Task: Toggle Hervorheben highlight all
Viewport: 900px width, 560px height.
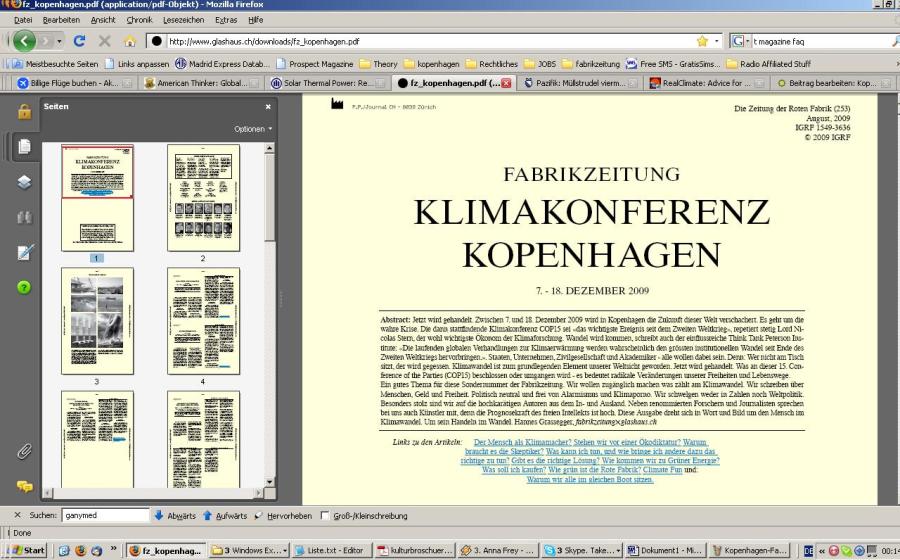Action: tap(283, 516)
